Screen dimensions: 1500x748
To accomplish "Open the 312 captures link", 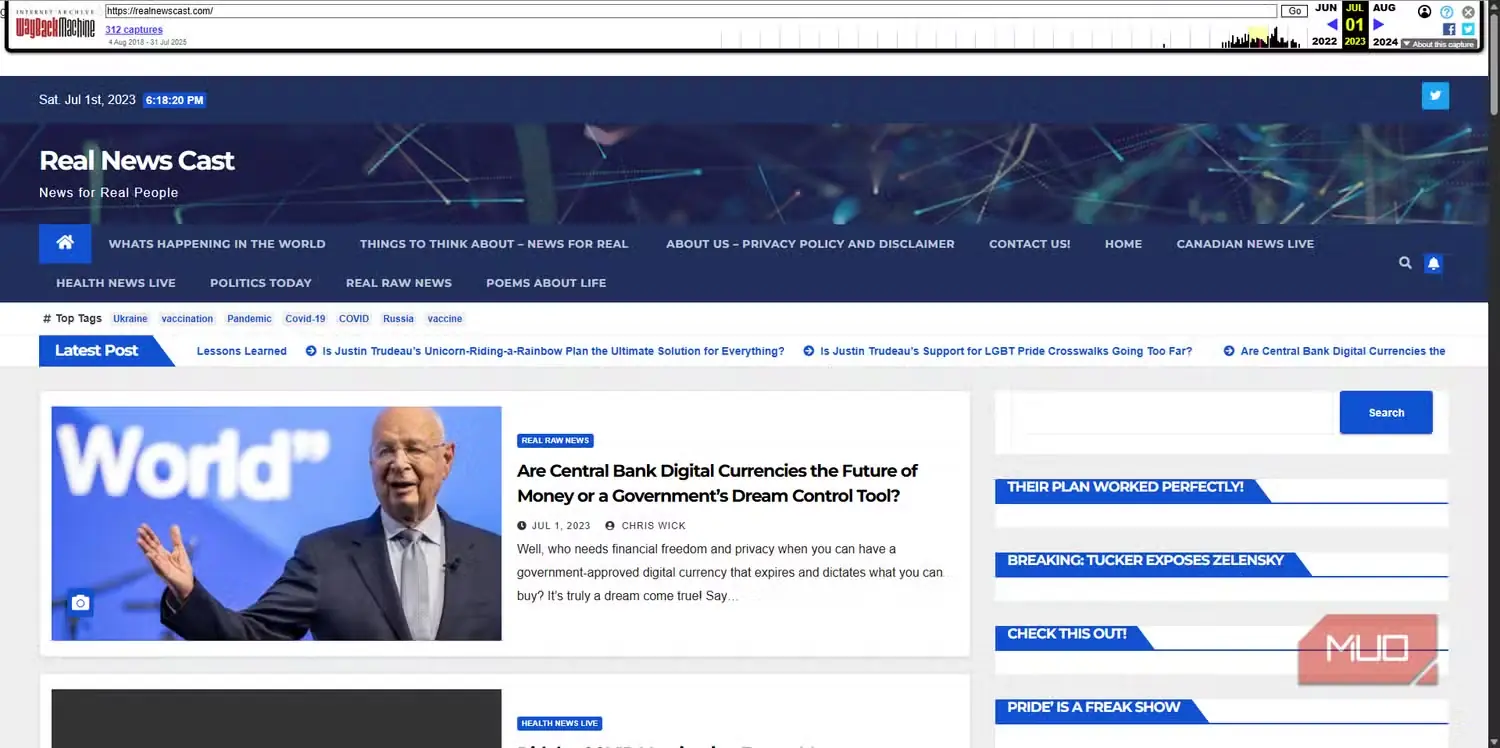I will [x=134, y=30].
